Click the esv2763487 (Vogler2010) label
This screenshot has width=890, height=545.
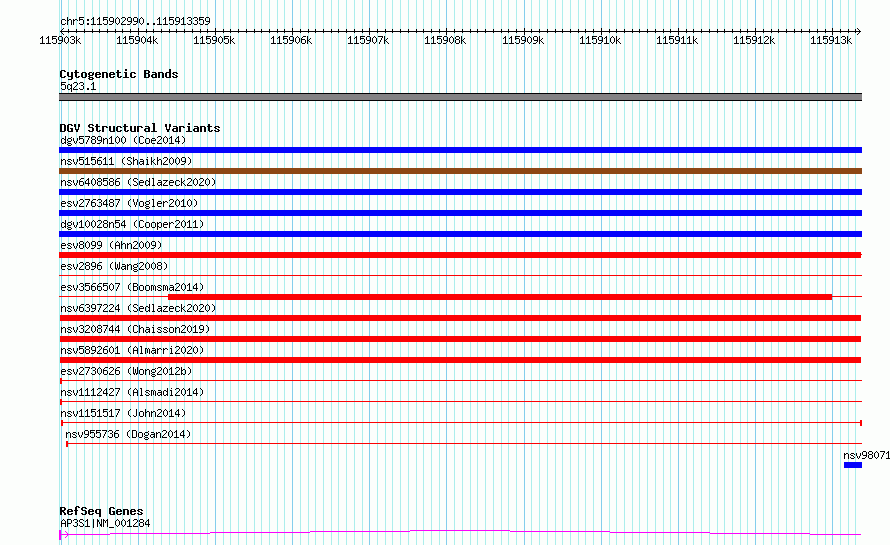click(x=129, y=203)
